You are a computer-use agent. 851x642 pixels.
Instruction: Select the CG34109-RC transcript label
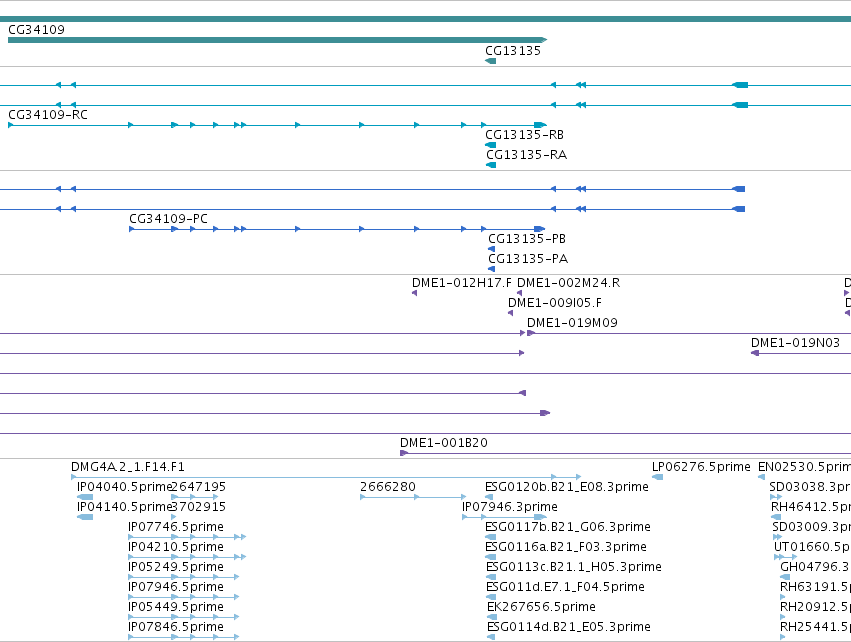(x=48, y=115)
